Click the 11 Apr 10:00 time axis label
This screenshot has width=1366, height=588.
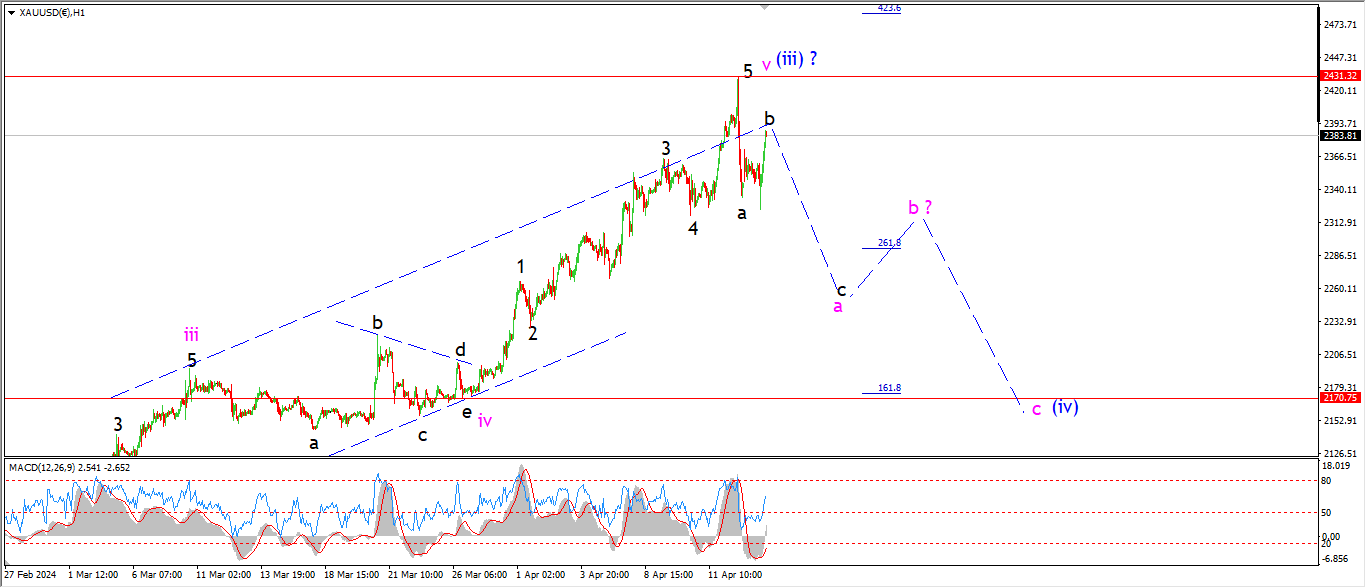click(x=735, y=576)
